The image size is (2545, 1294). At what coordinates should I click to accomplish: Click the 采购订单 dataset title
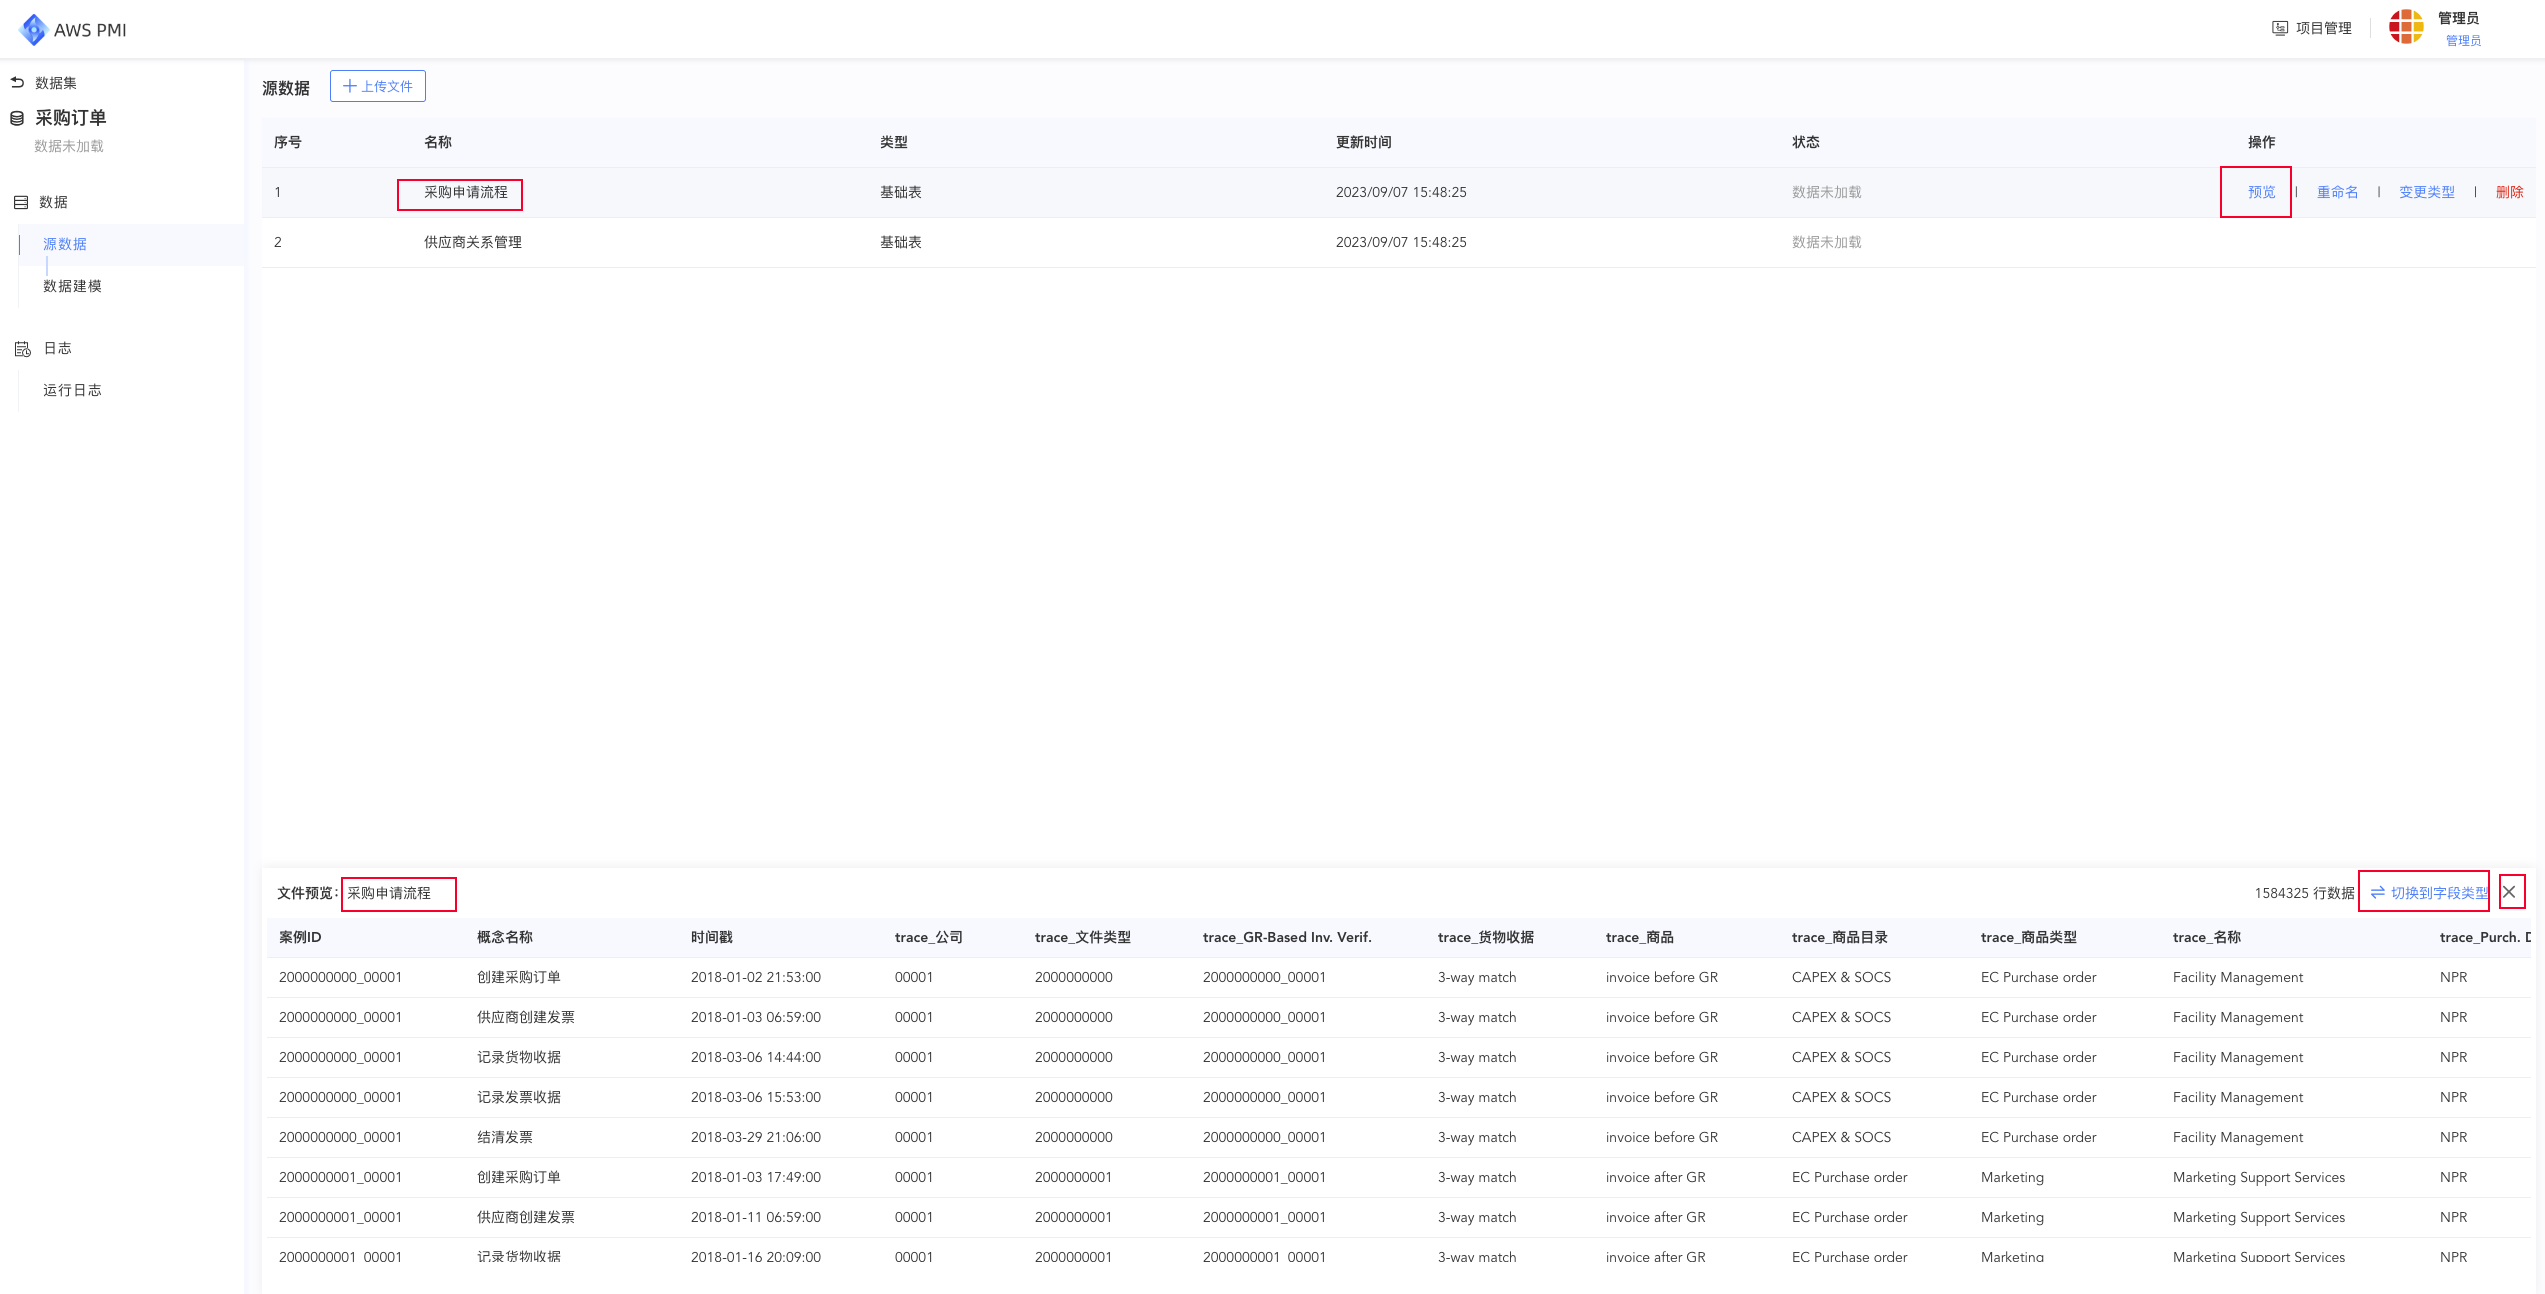(x=71, y=118)
